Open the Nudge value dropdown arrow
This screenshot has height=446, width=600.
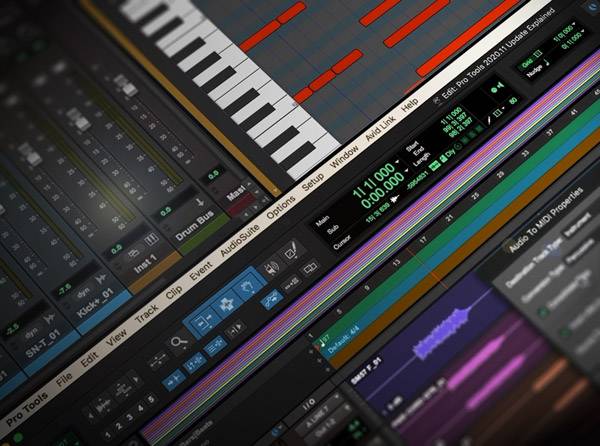pos(583,31)
